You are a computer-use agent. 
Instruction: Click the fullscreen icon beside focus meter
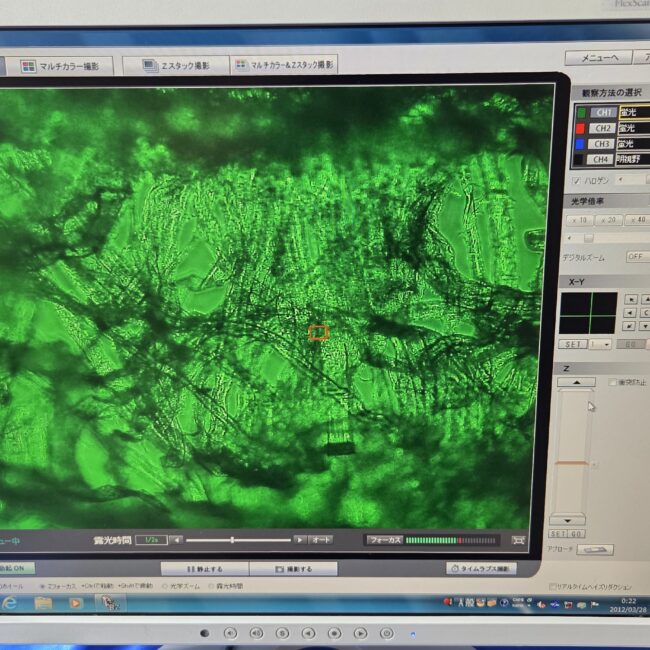518,540
